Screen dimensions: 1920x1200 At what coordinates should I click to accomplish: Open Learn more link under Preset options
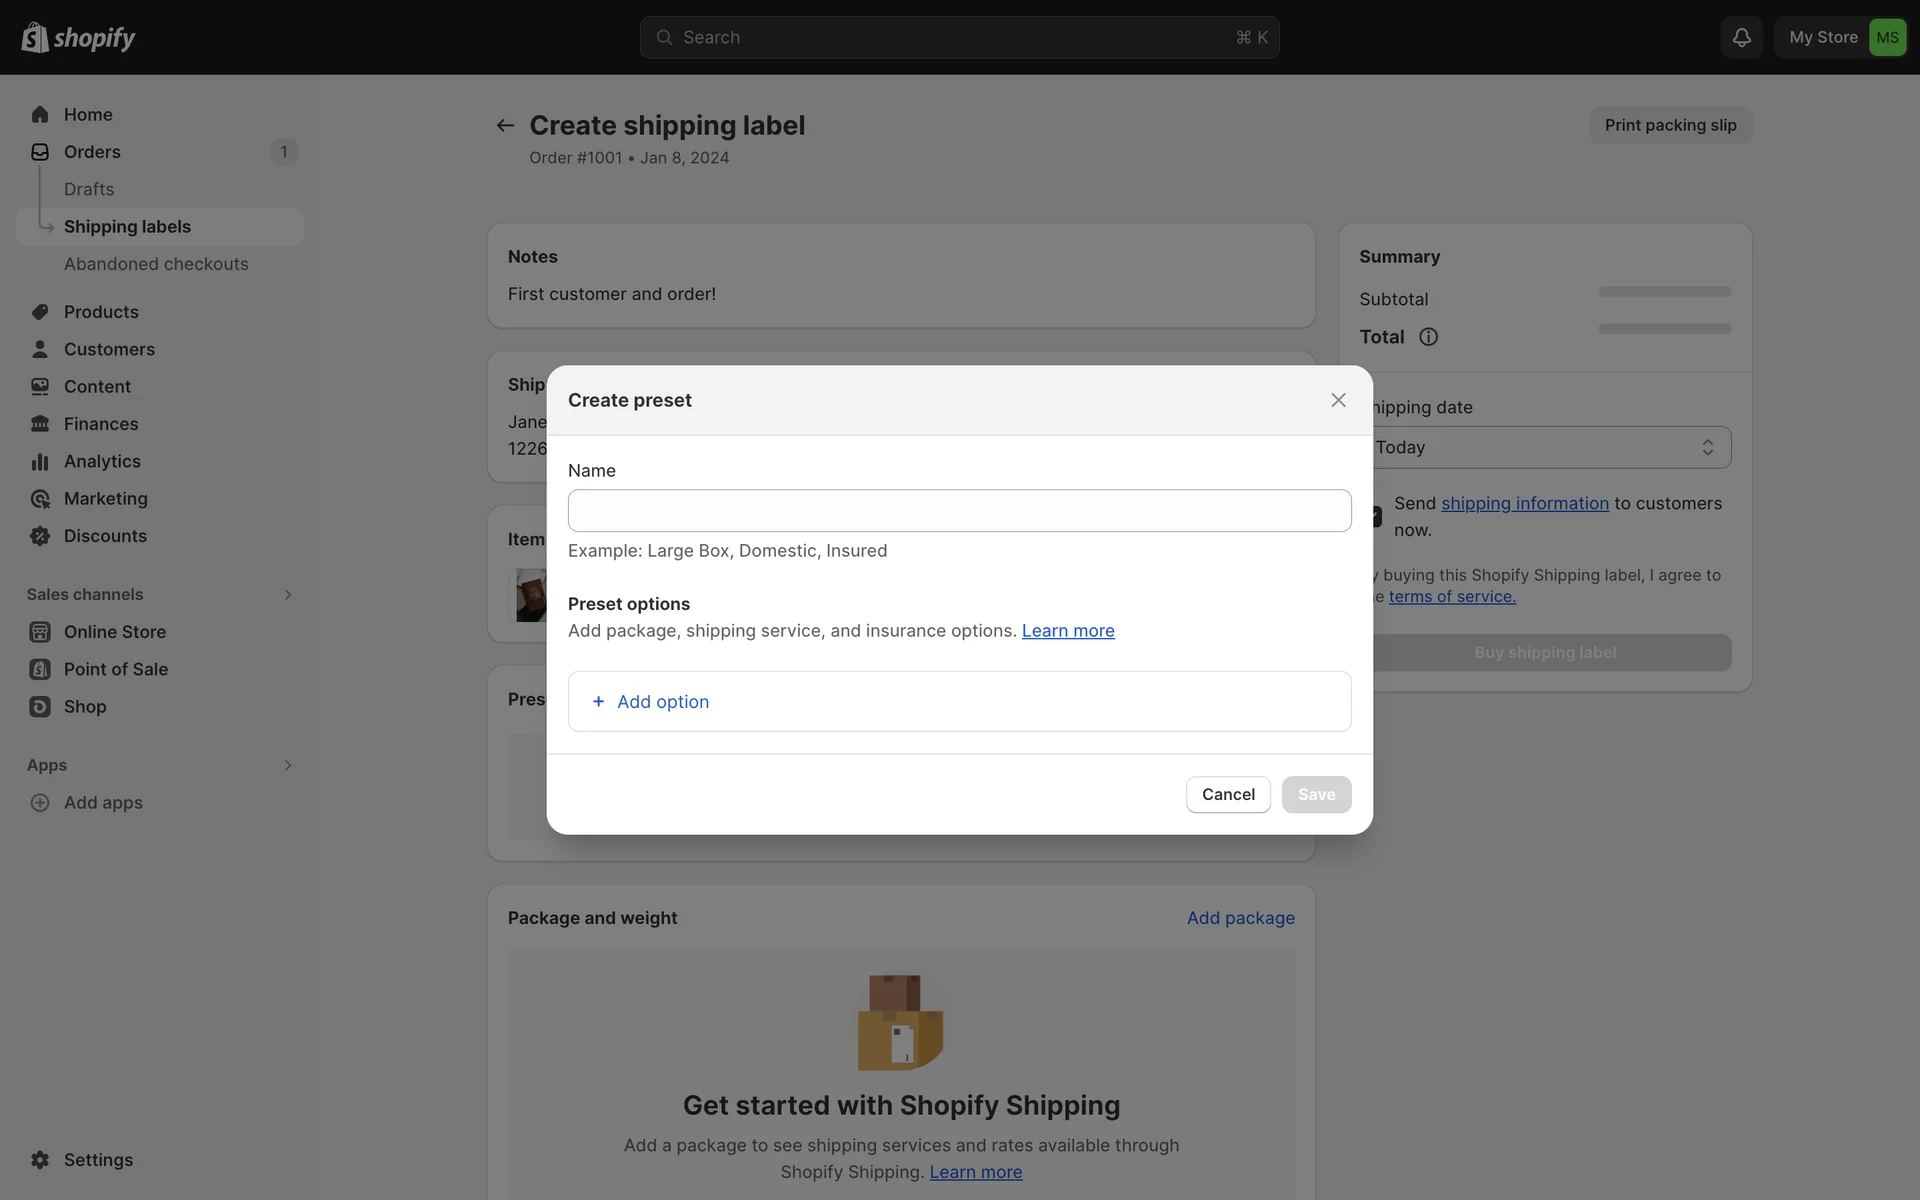tap(1067, 631)
